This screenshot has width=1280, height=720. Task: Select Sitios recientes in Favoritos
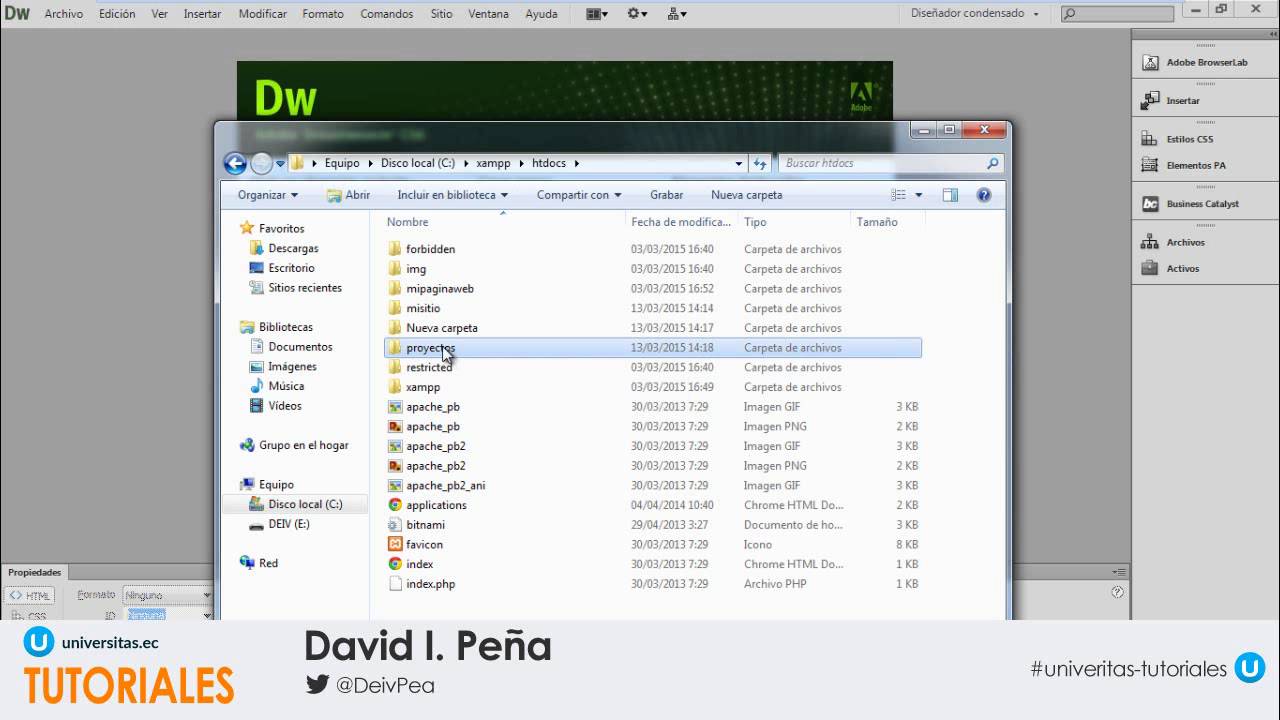point(305,287)
